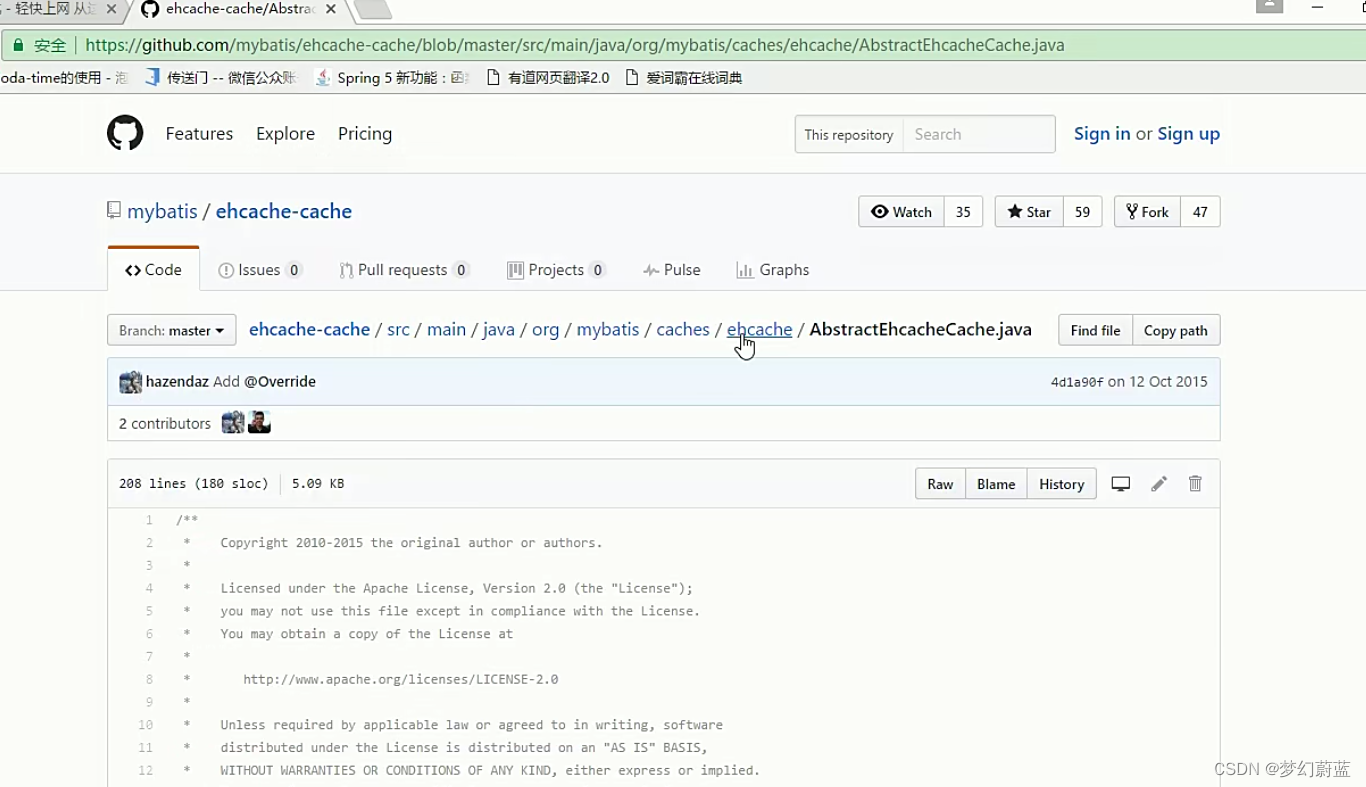The height and width of the screenshot is (787, 1366).
Task: Open the ehcache-cache repository title link
Action: (284, 211)
